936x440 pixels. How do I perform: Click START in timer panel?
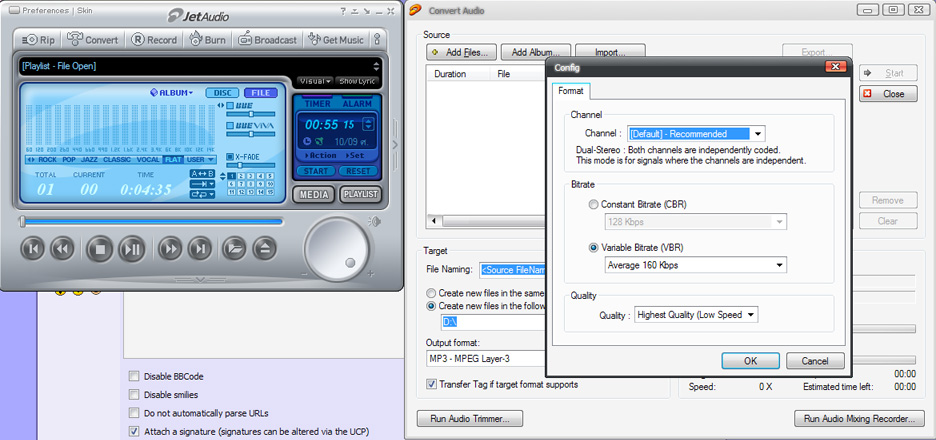tap(315, 171)
